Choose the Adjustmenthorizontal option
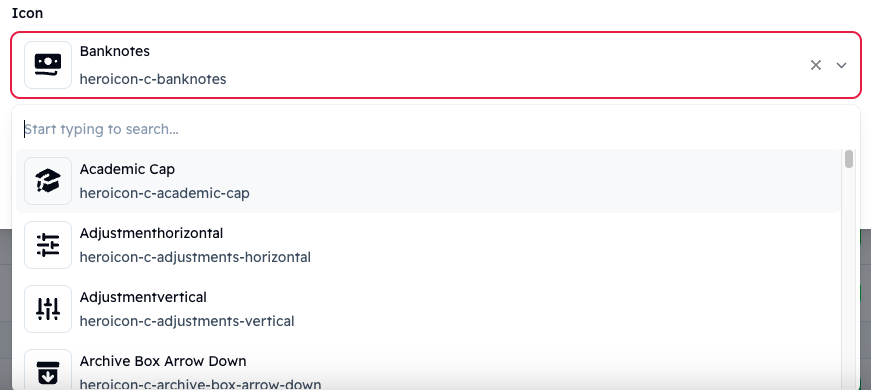The image size is (871, 390). pyautogui.click(x=428, y=245)
